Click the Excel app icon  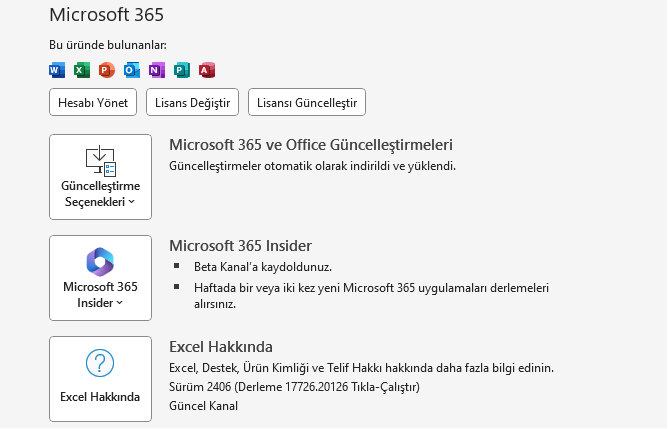coord(82,70)
